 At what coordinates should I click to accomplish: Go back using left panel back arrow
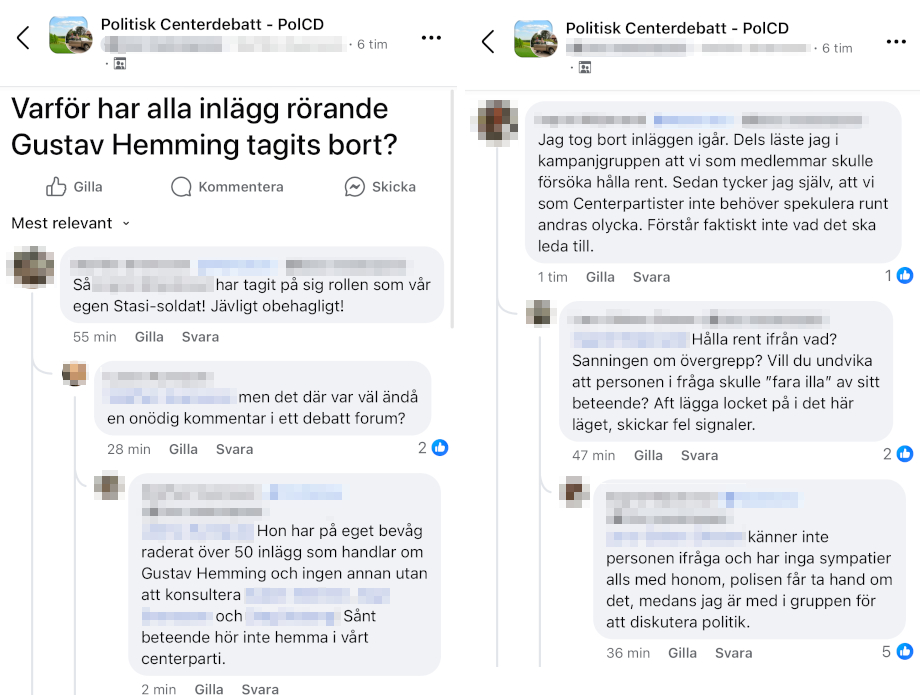(23, 38)
